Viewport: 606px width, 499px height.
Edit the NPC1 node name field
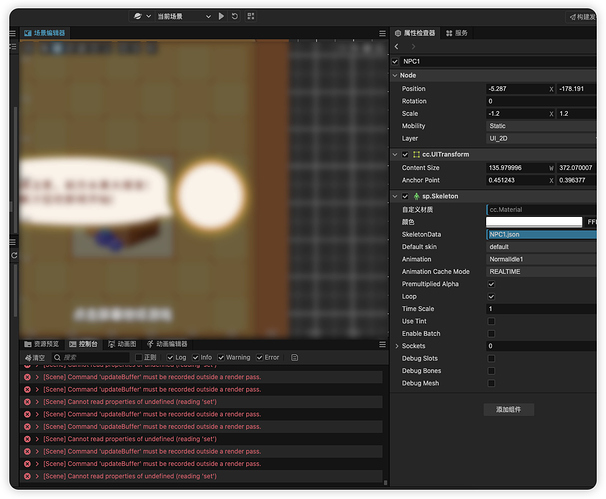498,61
